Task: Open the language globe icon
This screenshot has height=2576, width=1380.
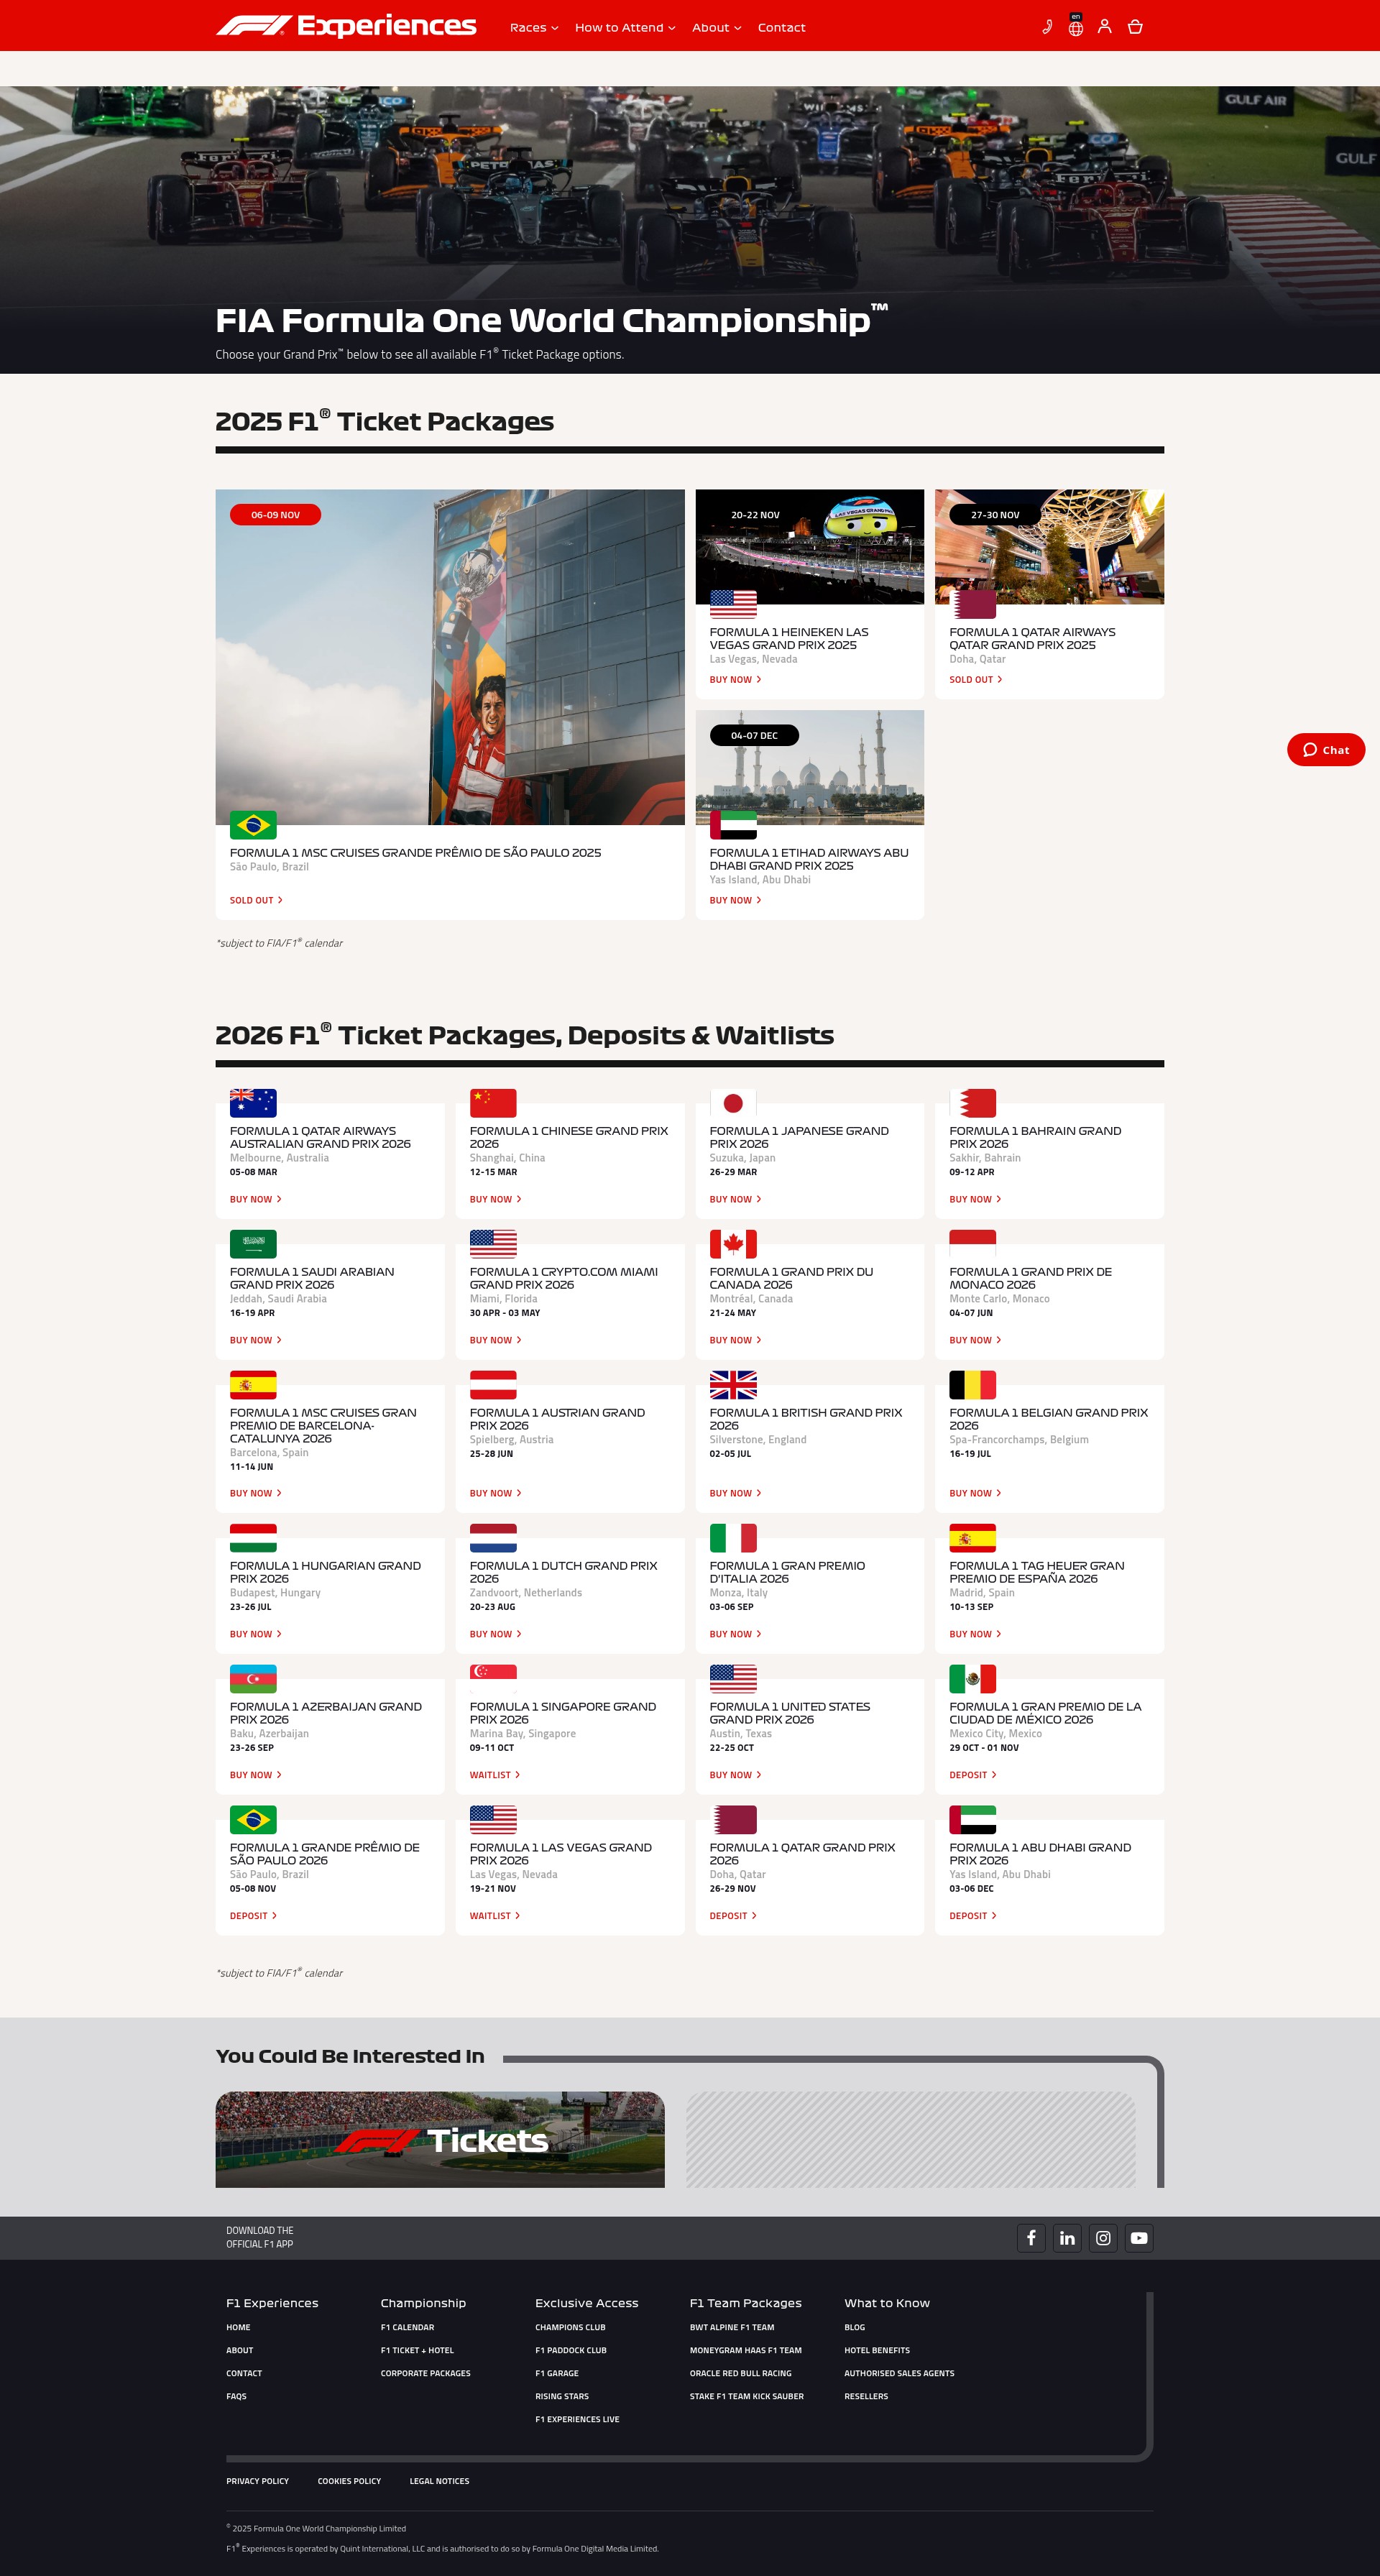Action: point(1076,27)
